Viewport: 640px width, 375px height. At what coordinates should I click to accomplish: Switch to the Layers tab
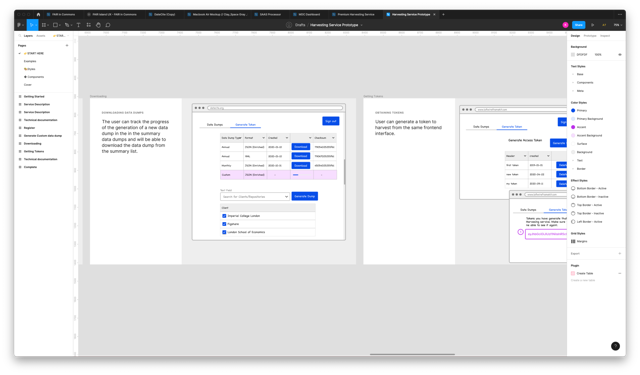click(x=28, y=36)
